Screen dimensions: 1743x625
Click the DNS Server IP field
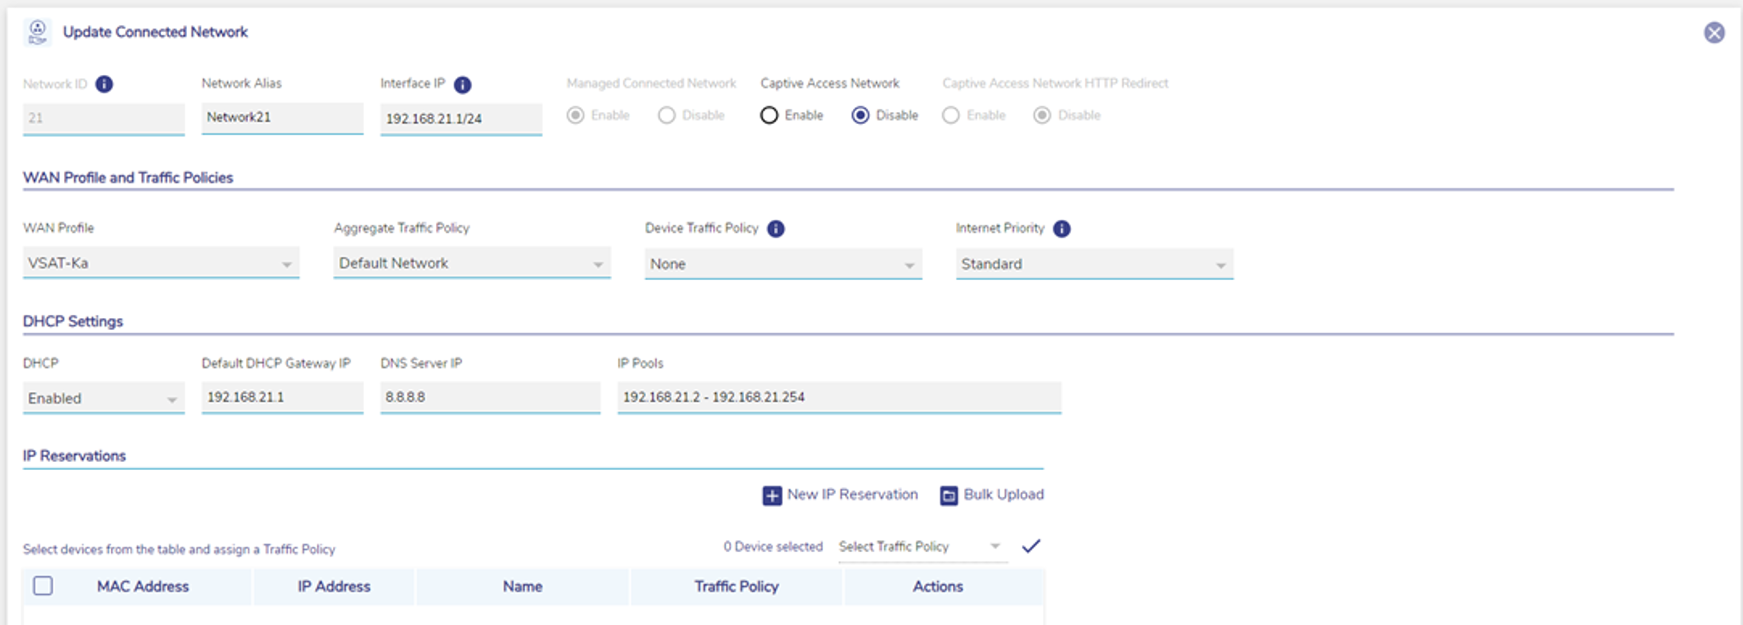(x=489, y=397)
